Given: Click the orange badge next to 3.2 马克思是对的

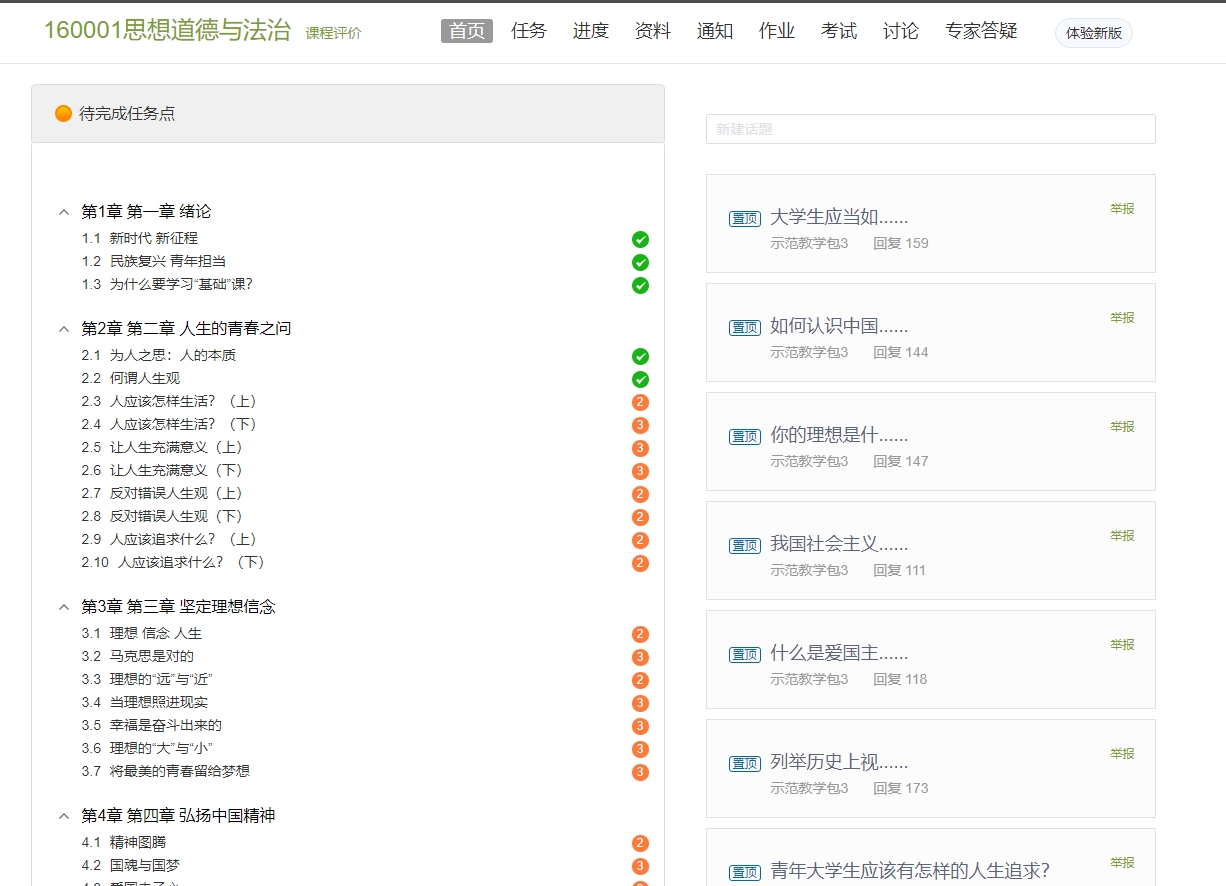Looking at the screenshot, I should coord(640,657).
